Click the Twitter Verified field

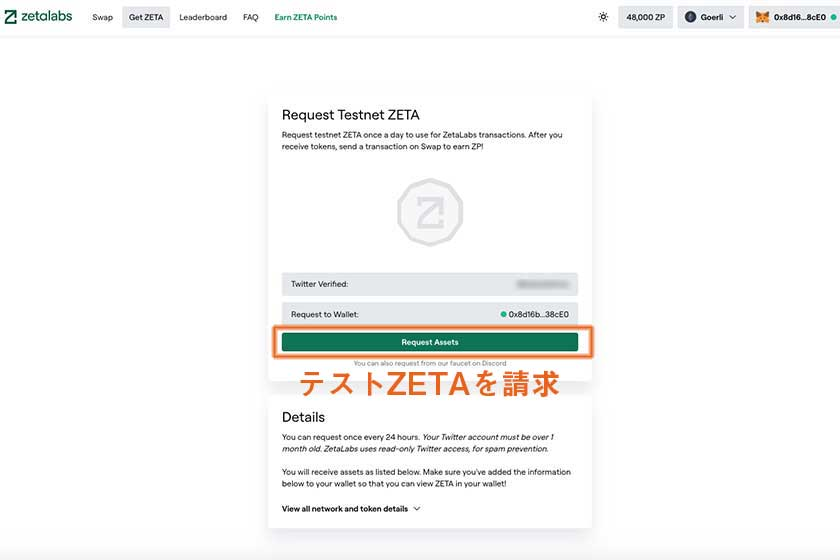click(x=430, y=284)
